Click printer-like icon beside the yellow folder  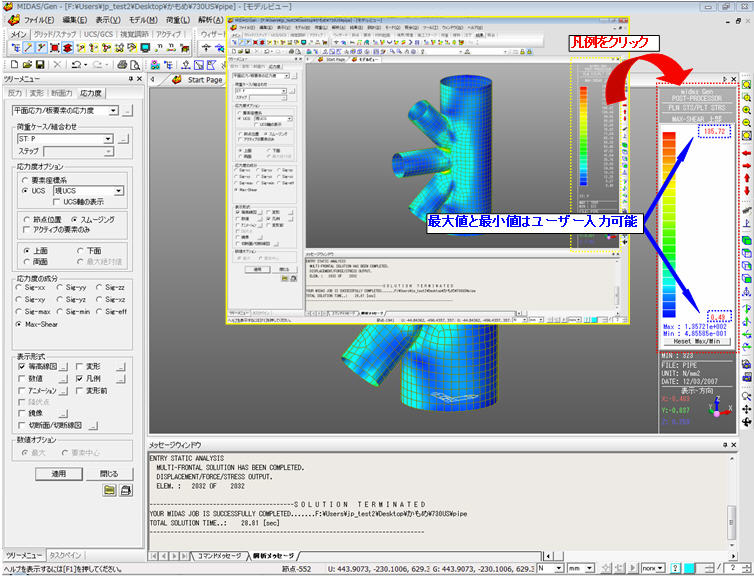click(x=126, y=490)
